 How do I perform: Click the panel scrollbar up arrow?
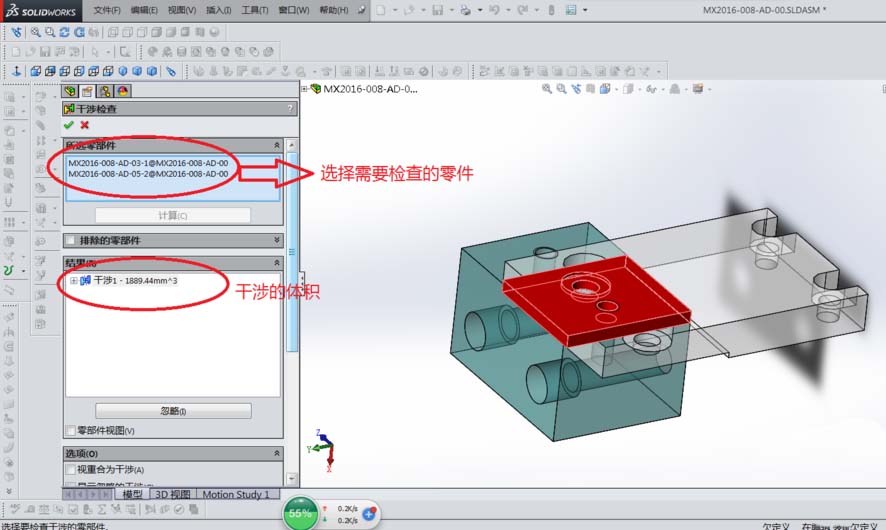pos(292,145)
